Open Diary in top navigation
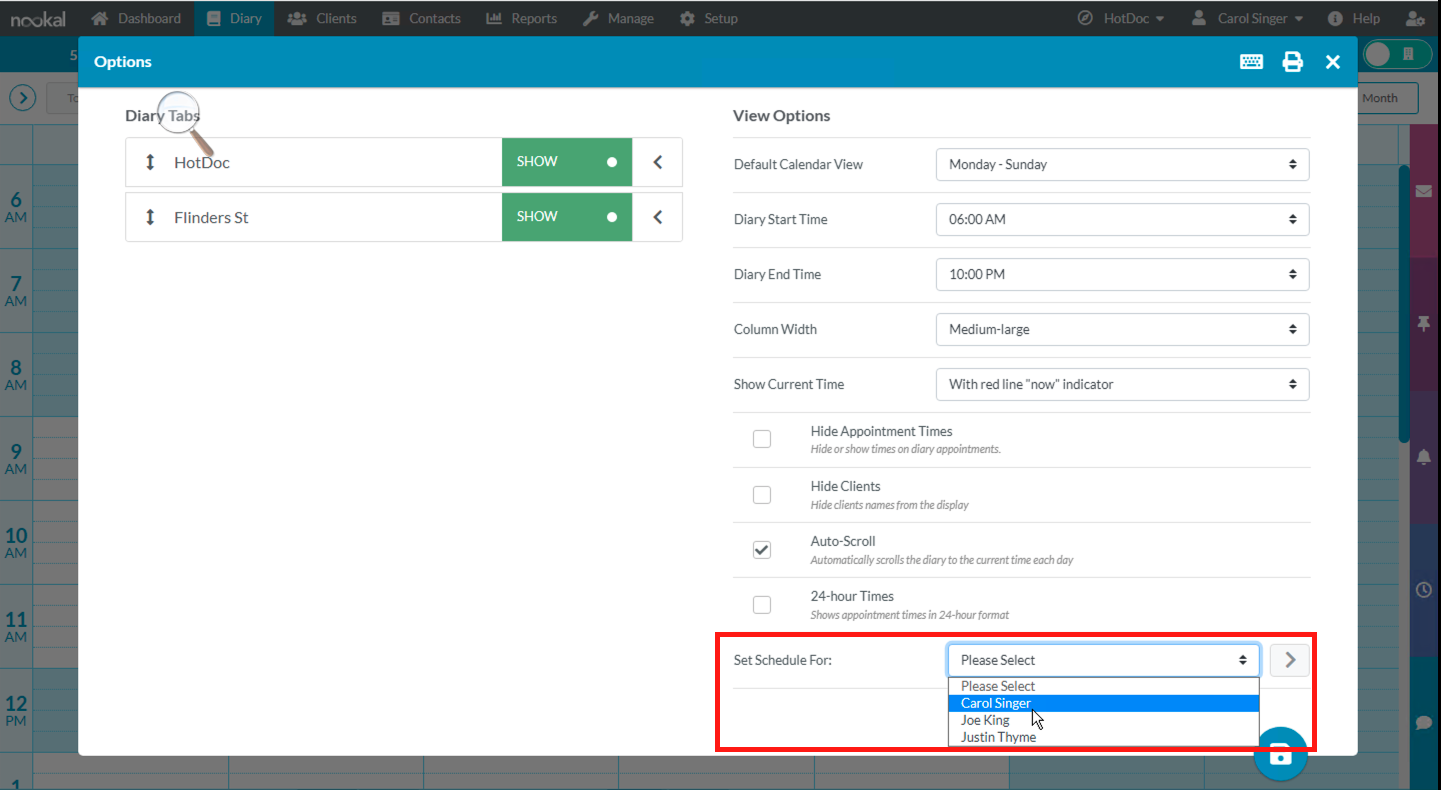The image size is (1441, 790). click(x=234, y=18)
